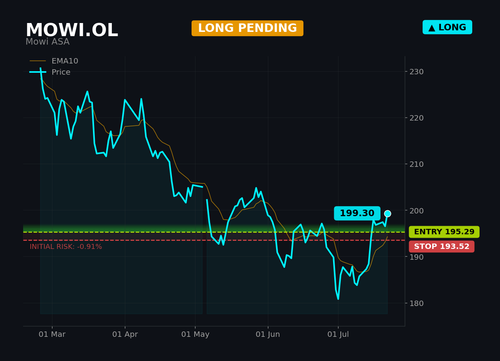This screenshot has width=500, height=361.
Task: Click the STOP 193.52 label
Action: pos(442,246)
